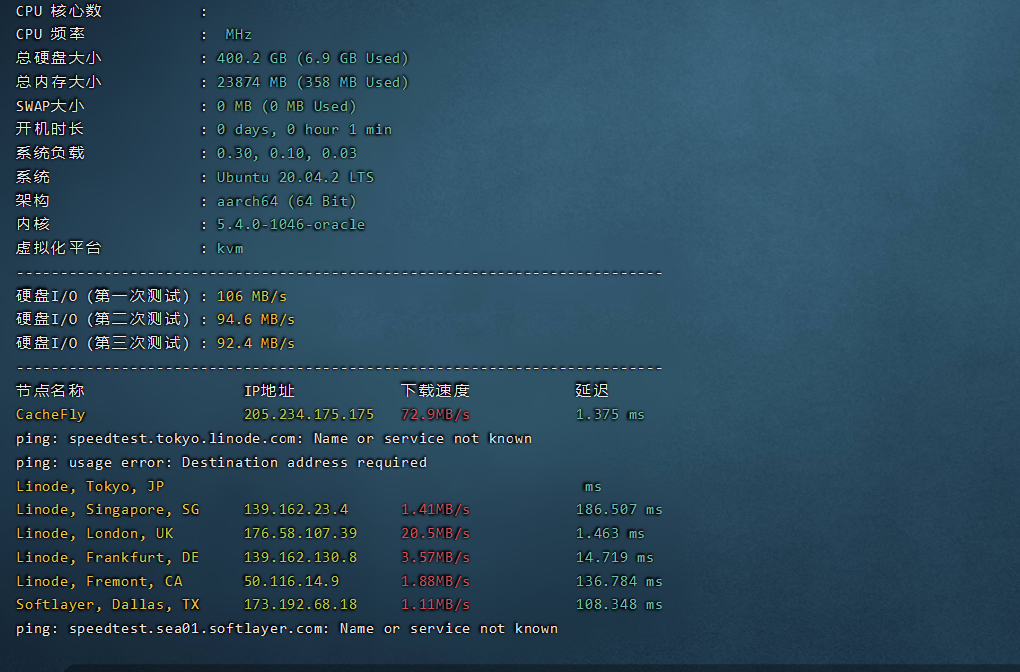This screenshot has width=1020, height=672.
Task: Click the second disk I/O result 94.6 MB/s
Action: (256, 319)
